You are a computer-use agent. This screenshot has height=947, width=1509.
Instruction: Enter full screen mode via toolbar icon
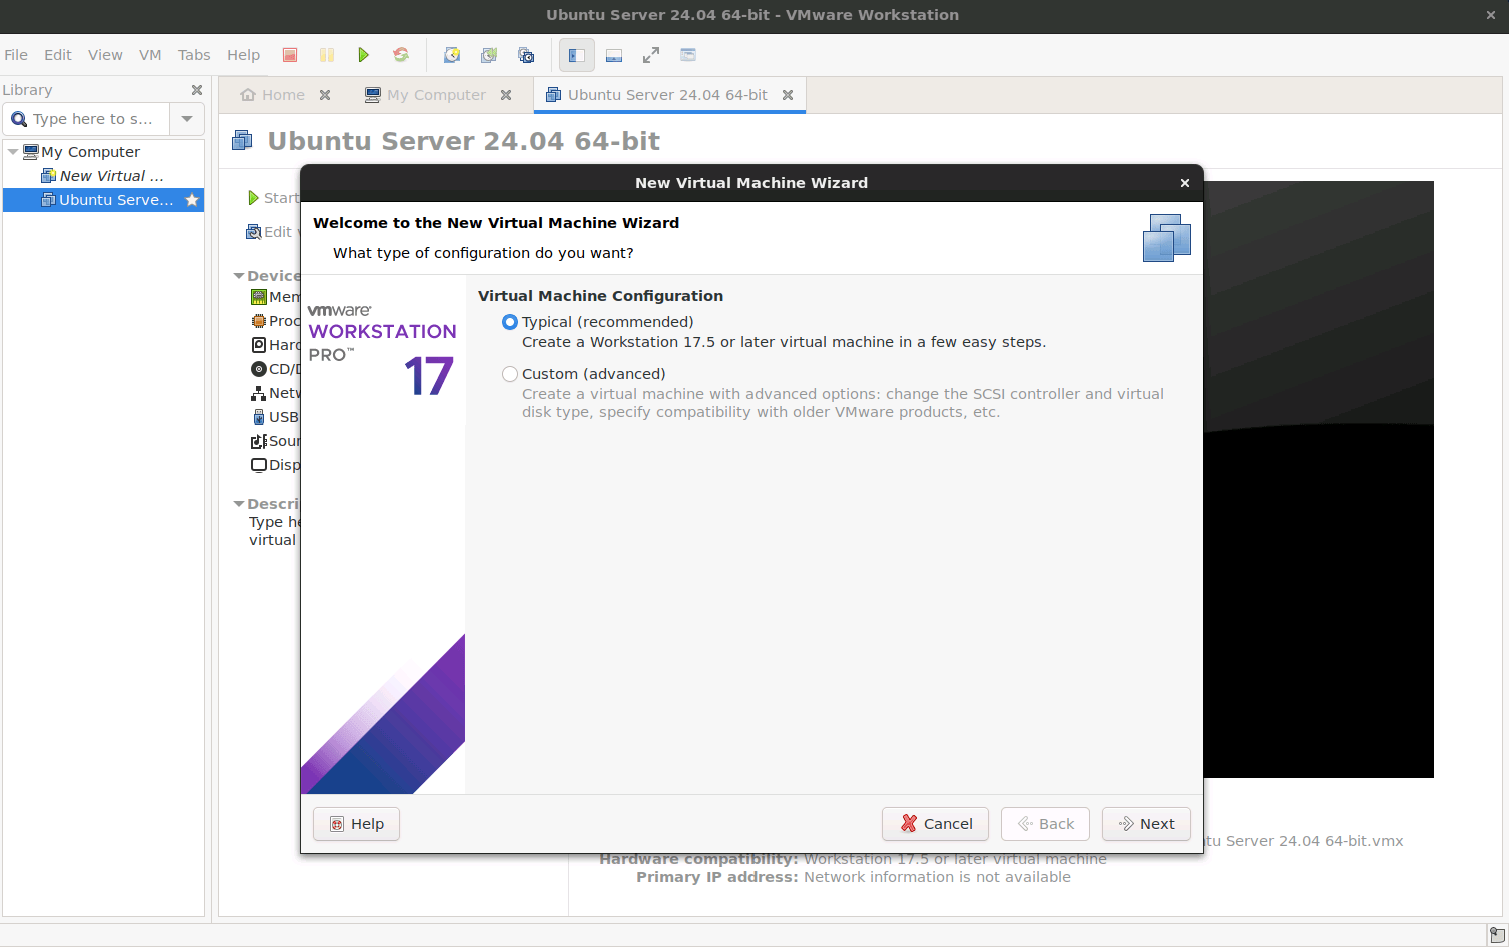coord(651,55)
